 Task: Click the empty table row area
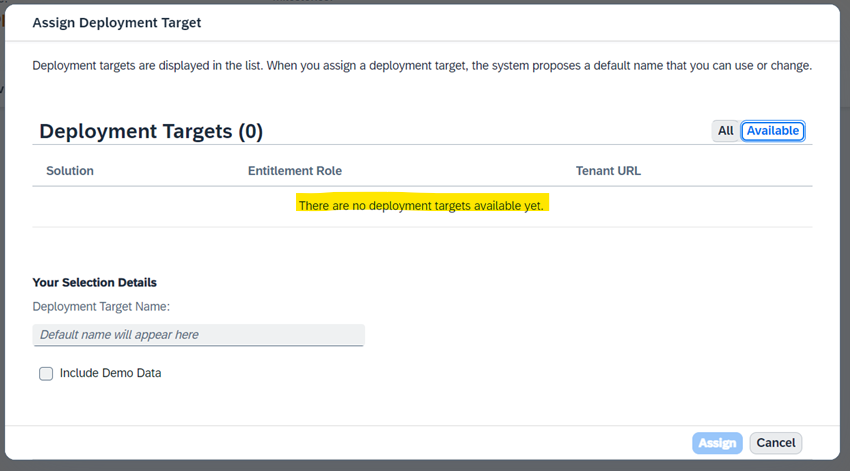point(422,207)
